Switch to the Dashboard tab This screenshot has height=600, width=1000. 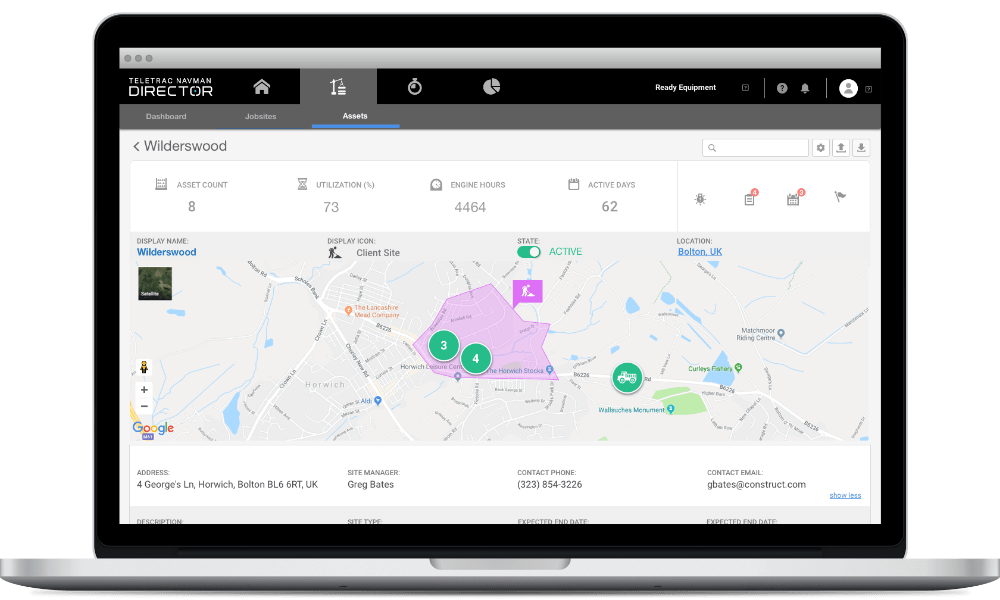166,116
